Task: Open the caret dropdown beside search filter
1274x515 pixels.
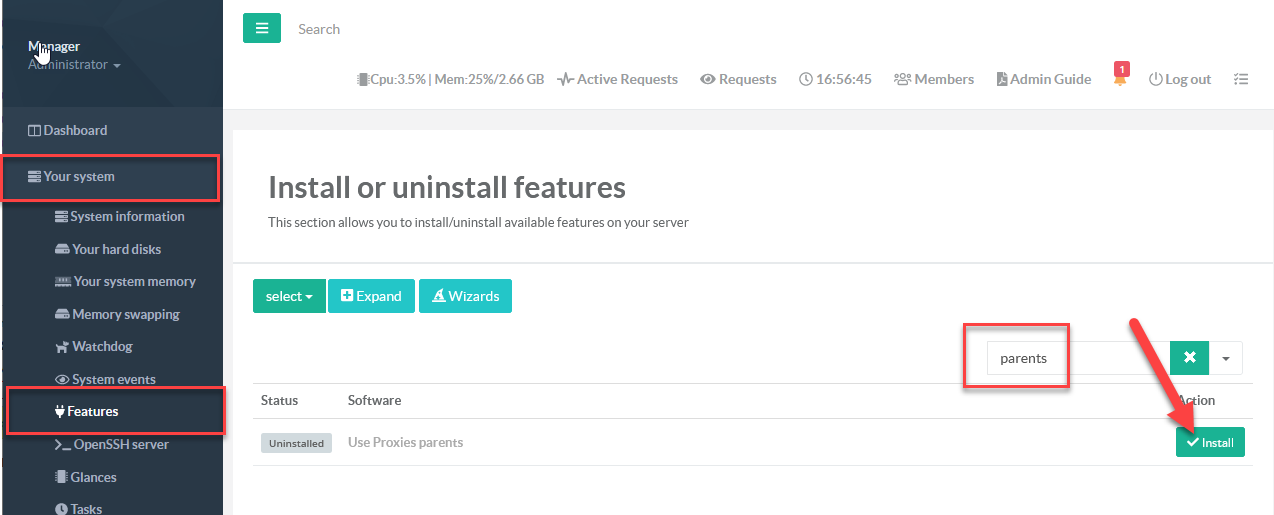Action: (x=1226, y=357)
